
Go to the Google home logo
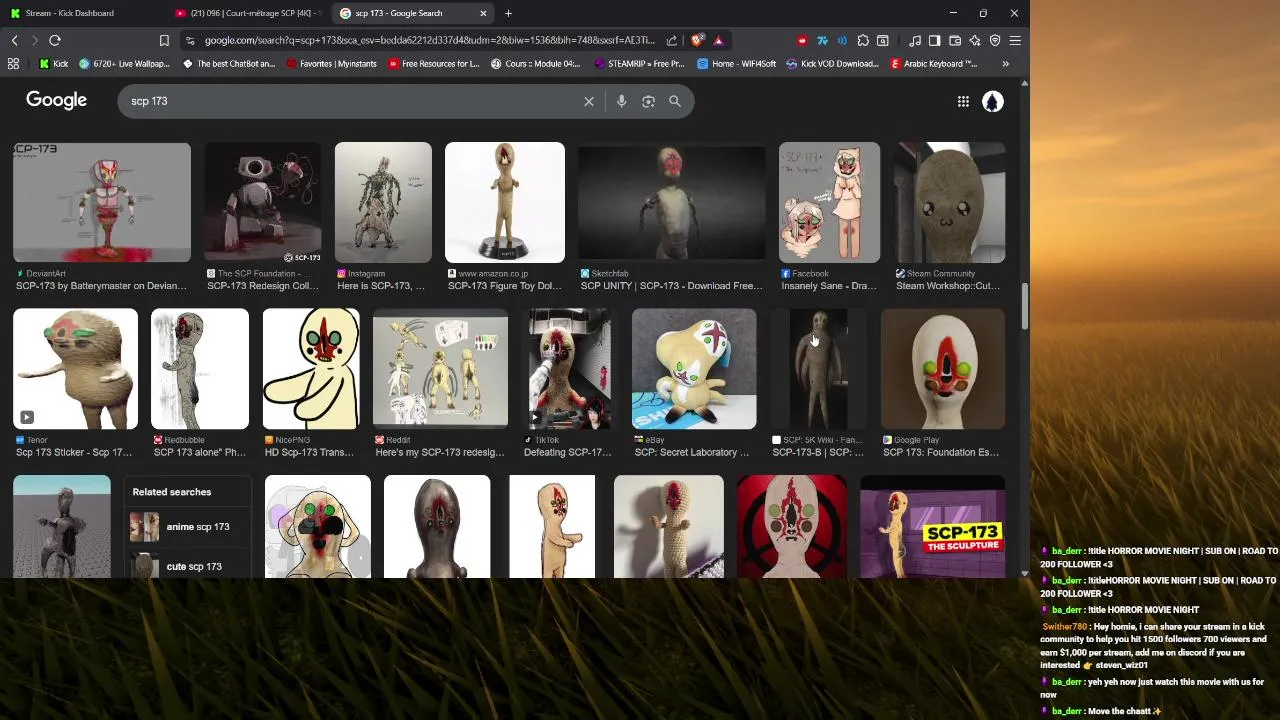pos(56,100)
